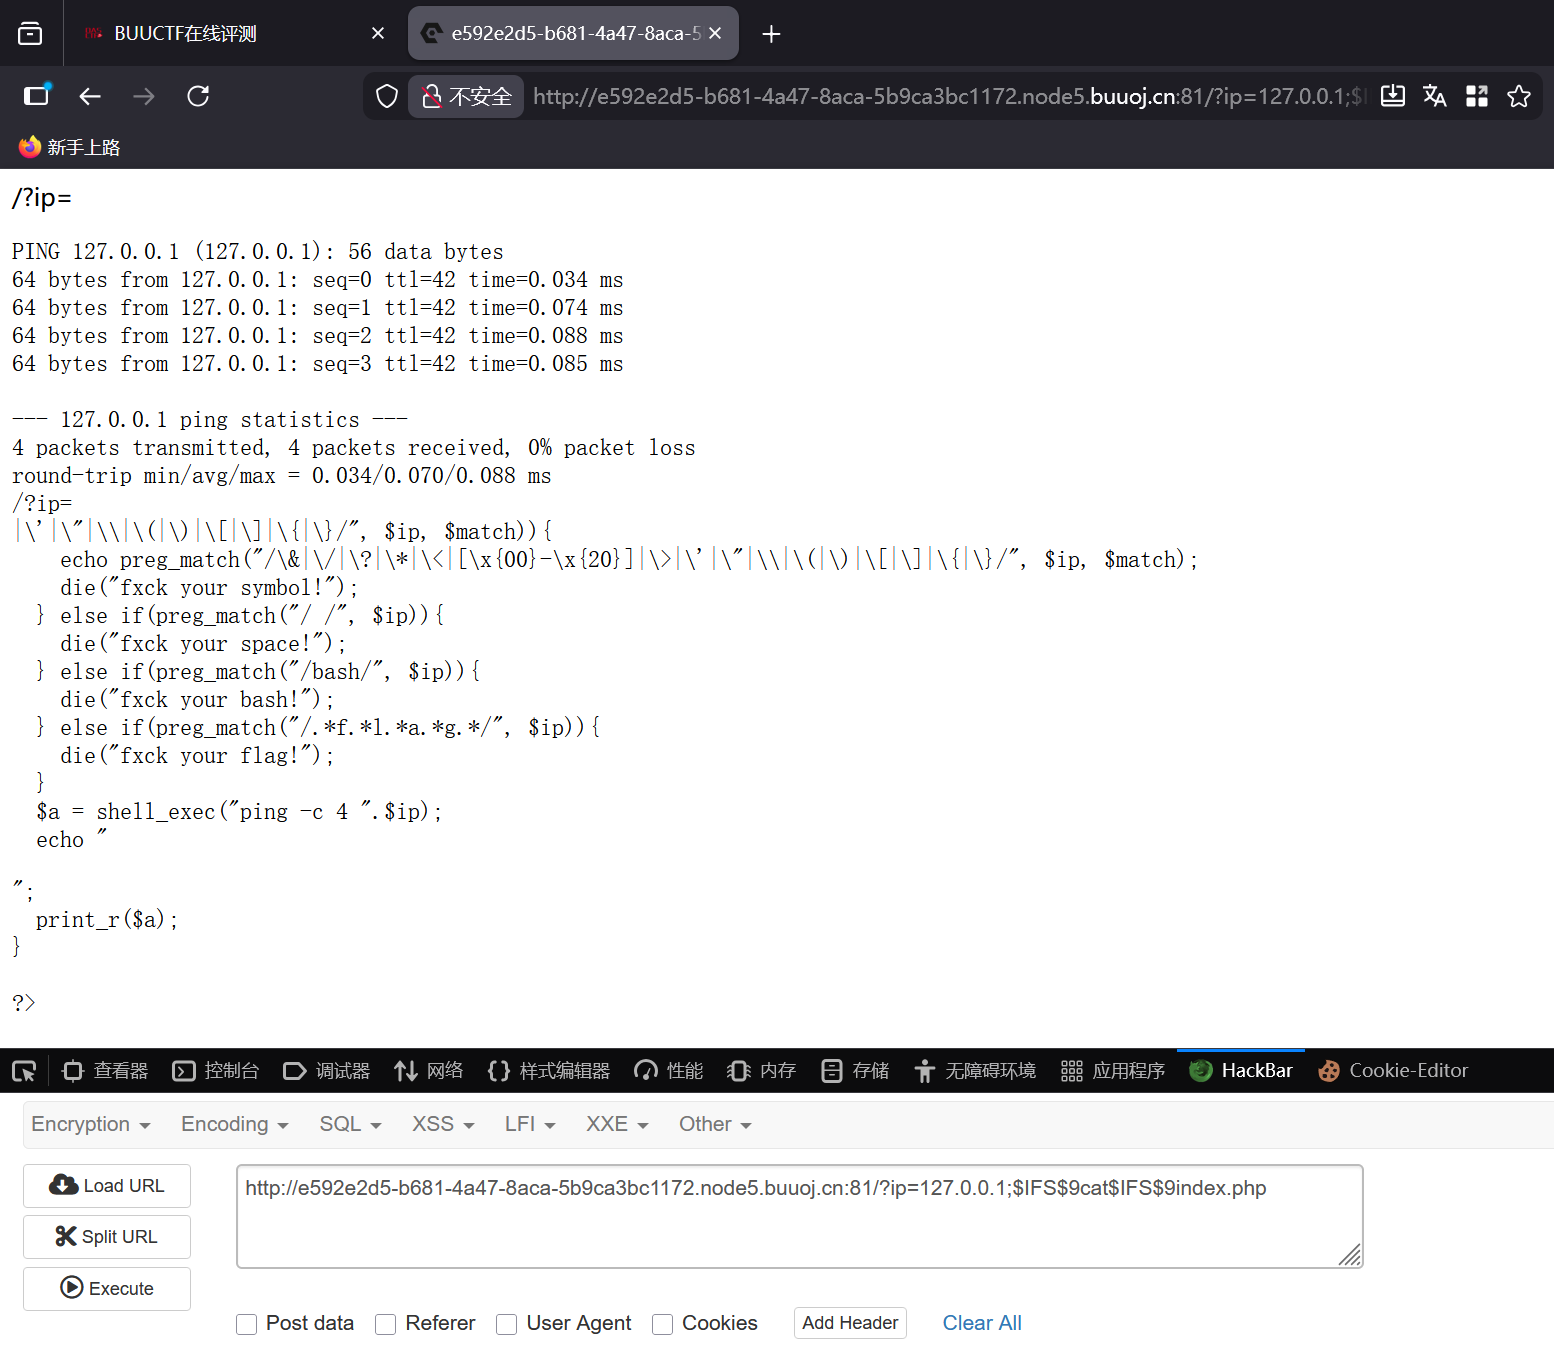Bookmark the page with the star icon
The width and height of the screenshot is (1554, 1347).
[1519, 96]
